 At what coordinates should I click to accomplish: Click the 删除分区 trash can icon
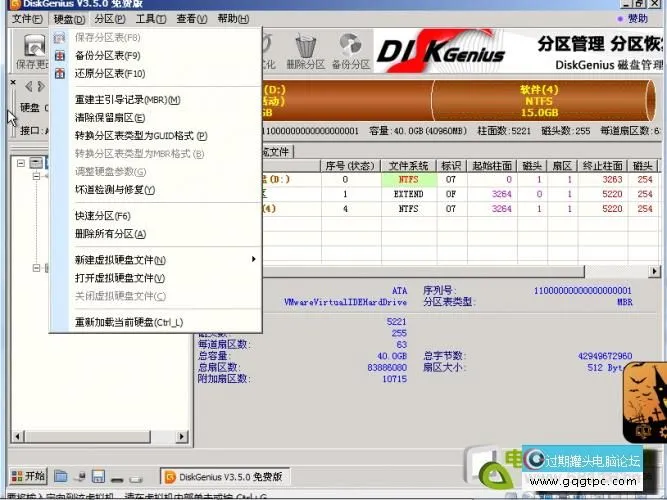coord(305,46)
